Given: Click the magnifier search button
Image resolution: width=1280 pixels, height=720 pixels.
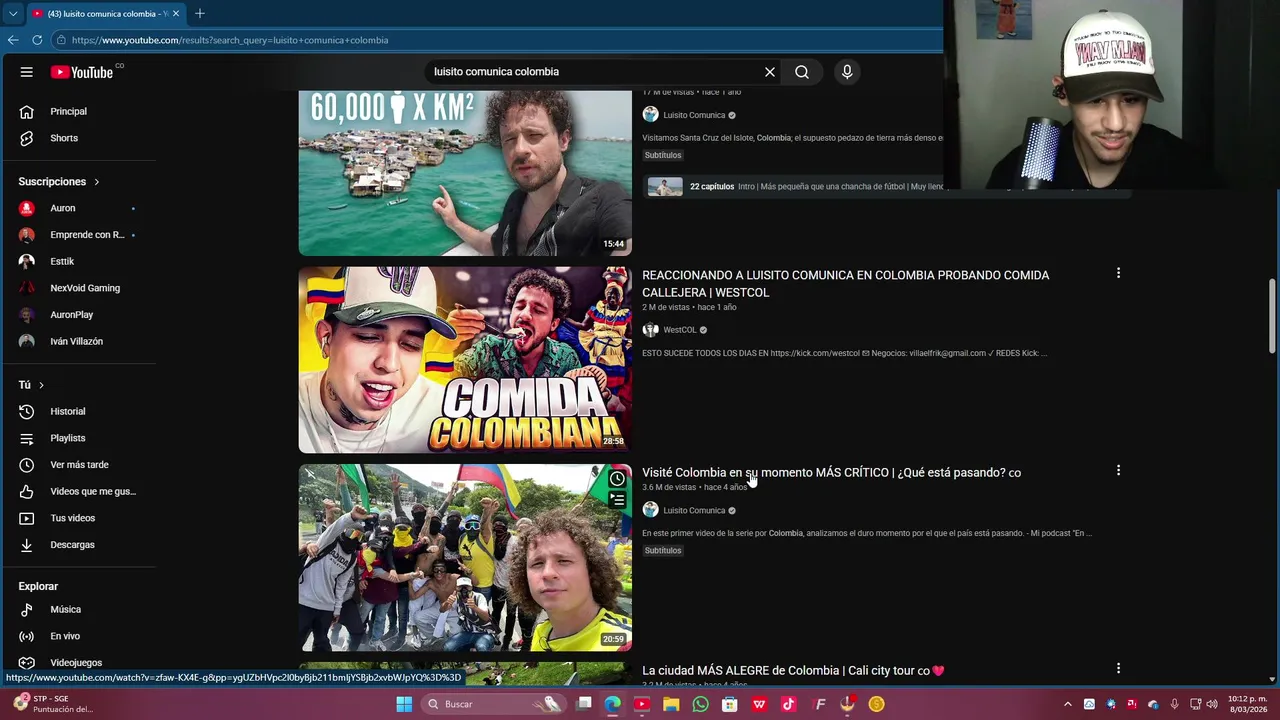Looking at the screenshot, I should pyautogui.click(x=802, y=72).
